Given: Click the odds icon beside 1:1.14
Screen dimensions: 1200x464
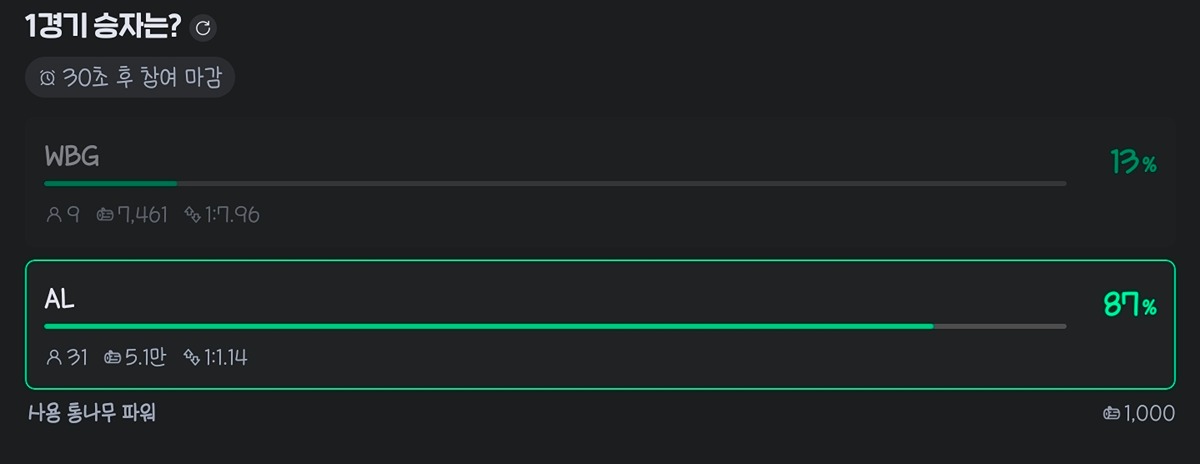Looking at the screenshot, I should tap(192, 357).
